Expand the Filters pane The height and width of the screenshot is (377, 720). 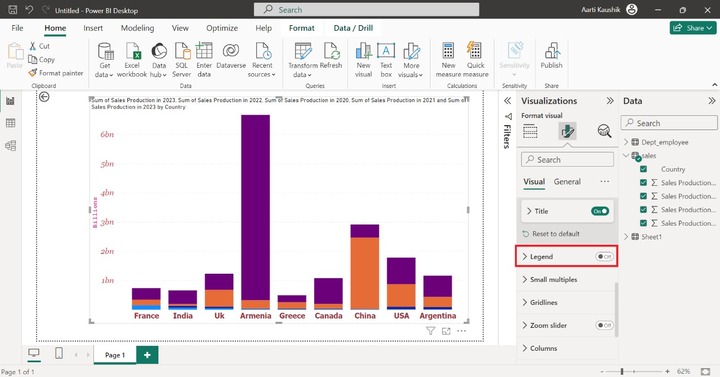[507, 101]
